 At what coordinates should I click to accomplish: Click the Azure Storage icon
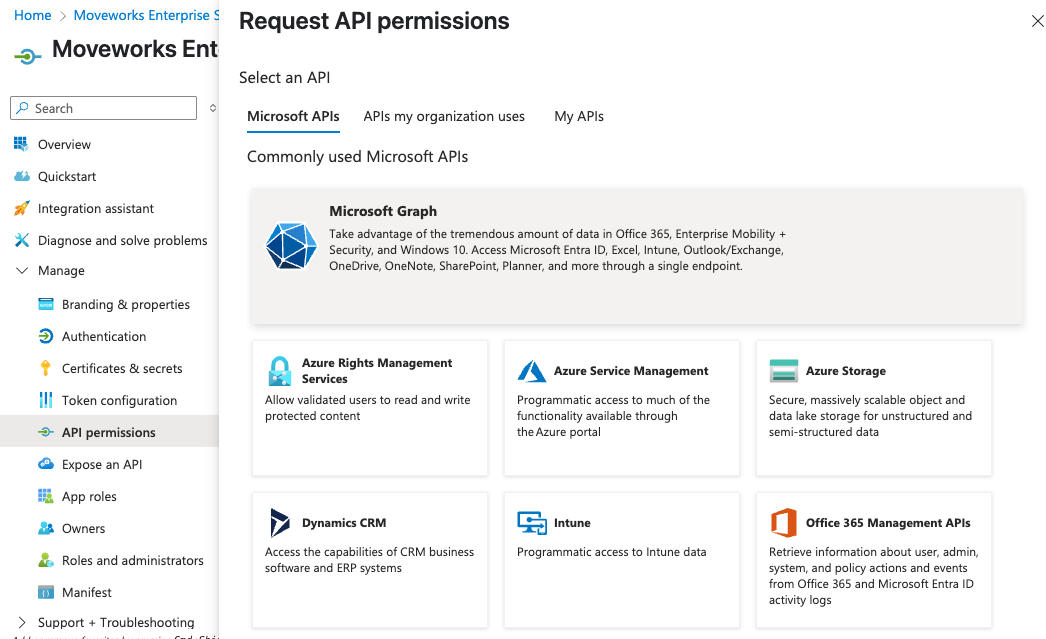[784, 371]
